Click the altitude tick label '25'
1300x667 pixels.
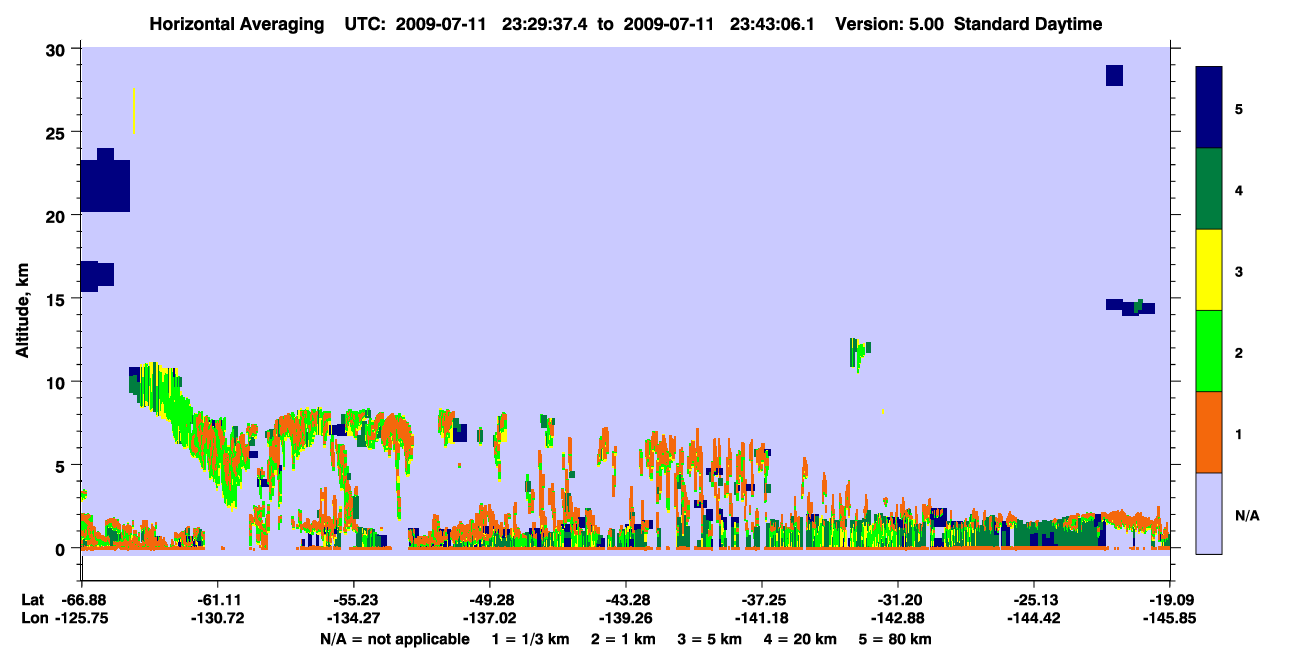tap(58, 132)
